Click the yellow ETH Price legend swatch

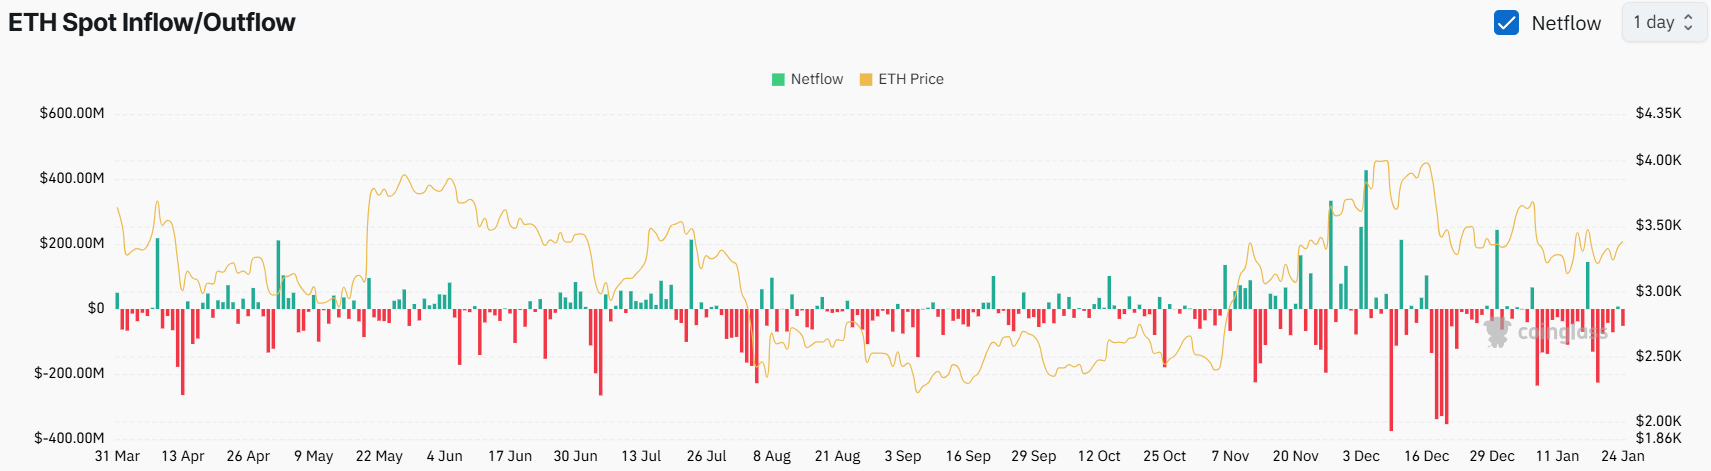coord(866,79)
